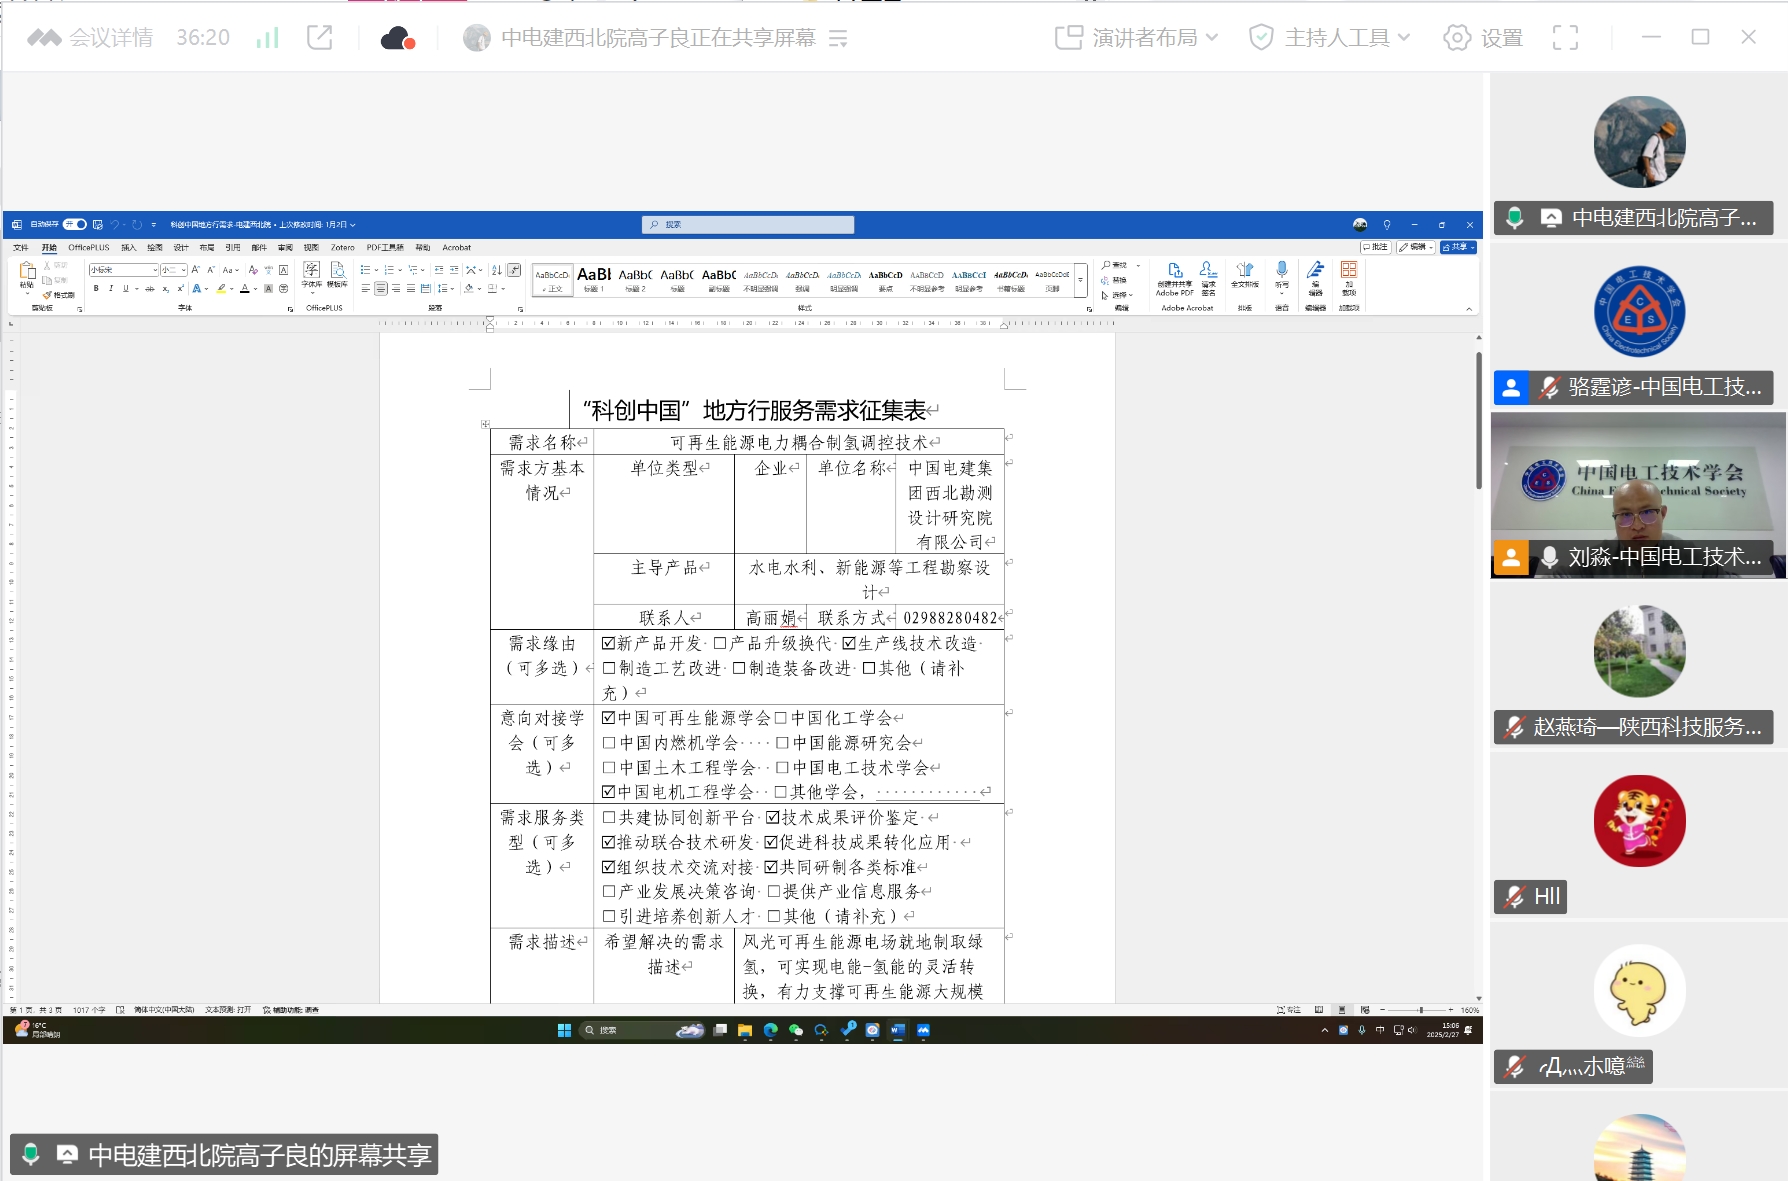The height and width of the screenshot is (1181, 1788).
Task: Open Word from the Windows taskbar
Action: click(897, 1030)
